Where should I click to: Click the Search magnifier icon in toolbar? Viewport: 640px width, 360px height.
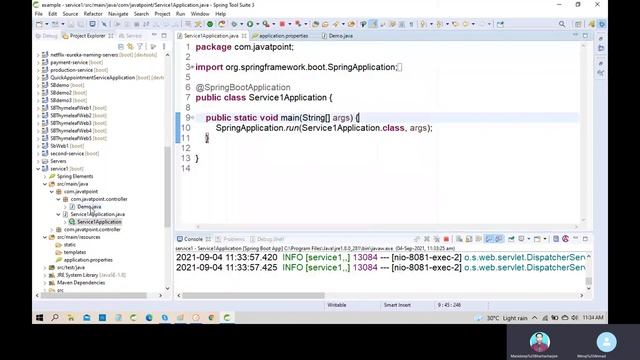pos(562,24)
